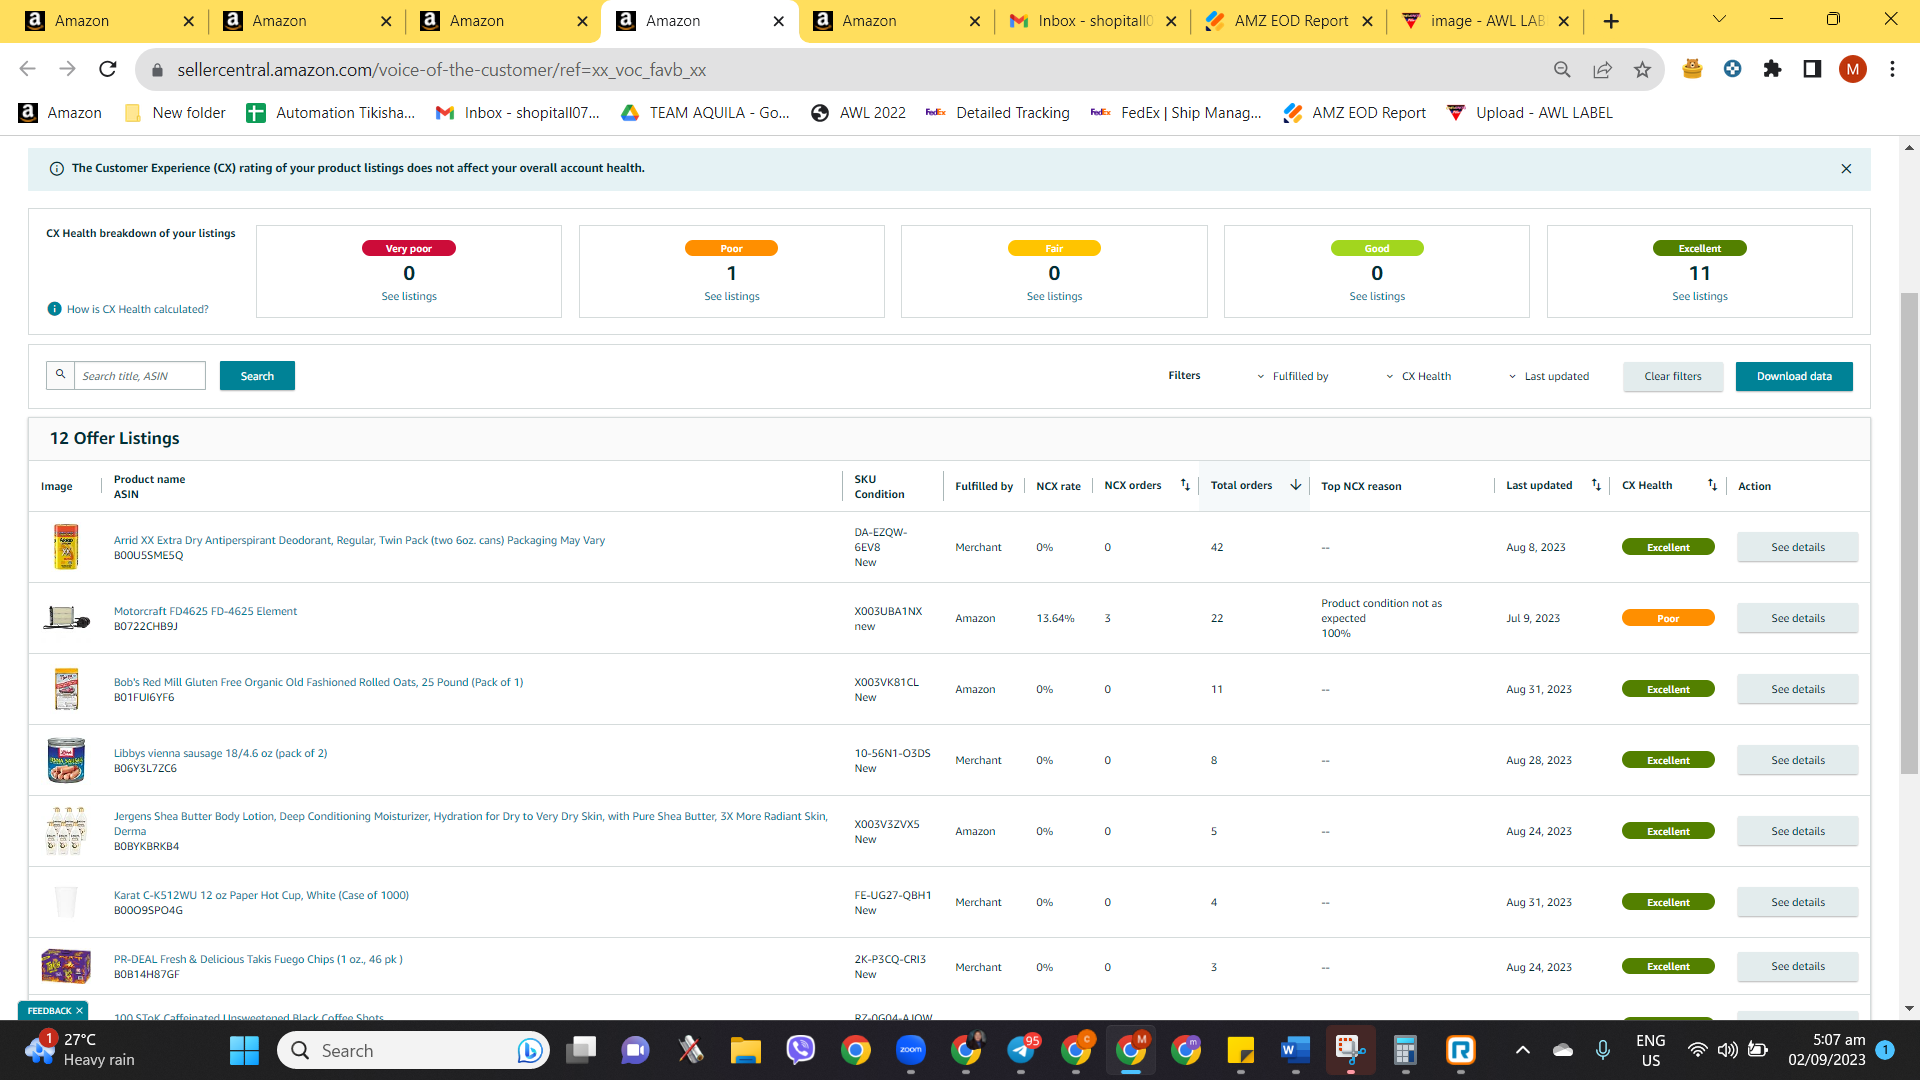Click the Search title, ASIN field

[x=140, y=376]
